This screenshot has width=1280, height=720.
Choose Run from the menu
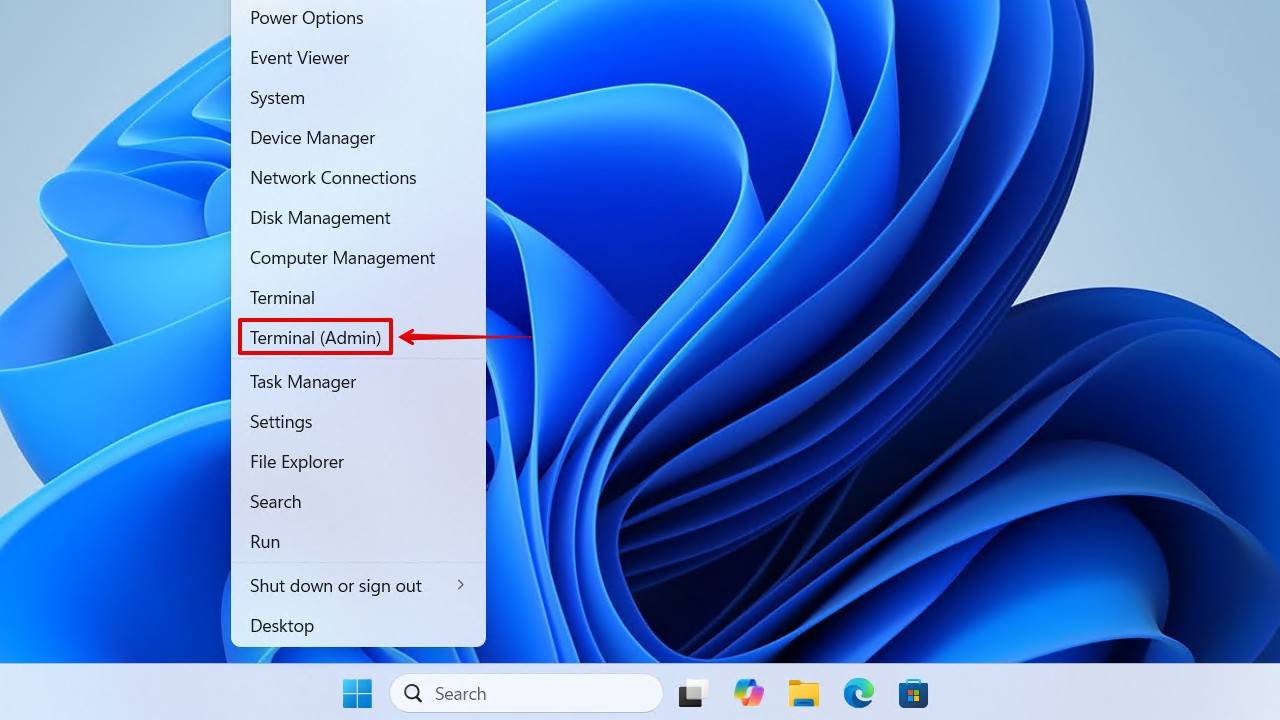coord(265,542)
